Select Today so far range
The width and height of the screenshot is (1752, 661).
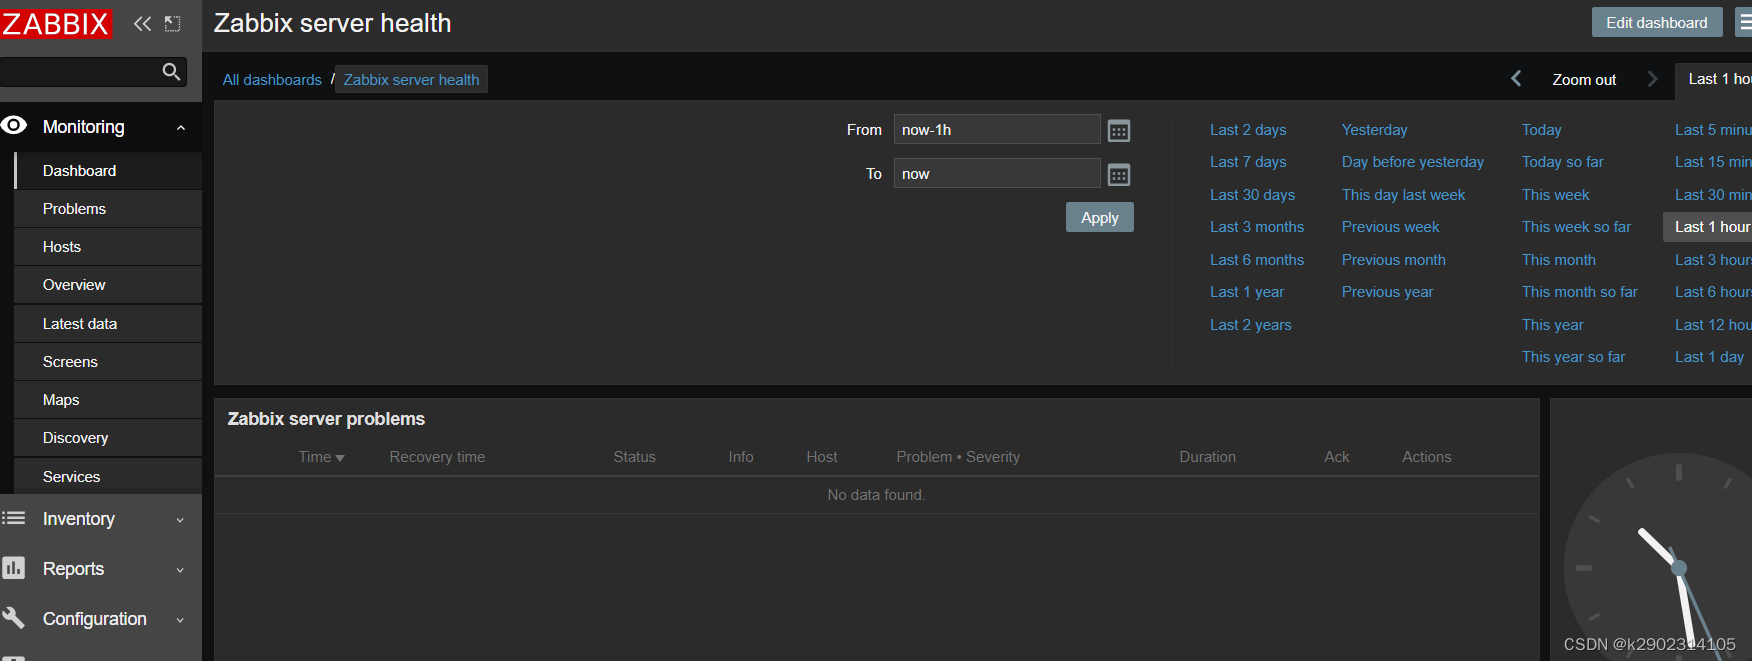click(x=1562, y=162)
